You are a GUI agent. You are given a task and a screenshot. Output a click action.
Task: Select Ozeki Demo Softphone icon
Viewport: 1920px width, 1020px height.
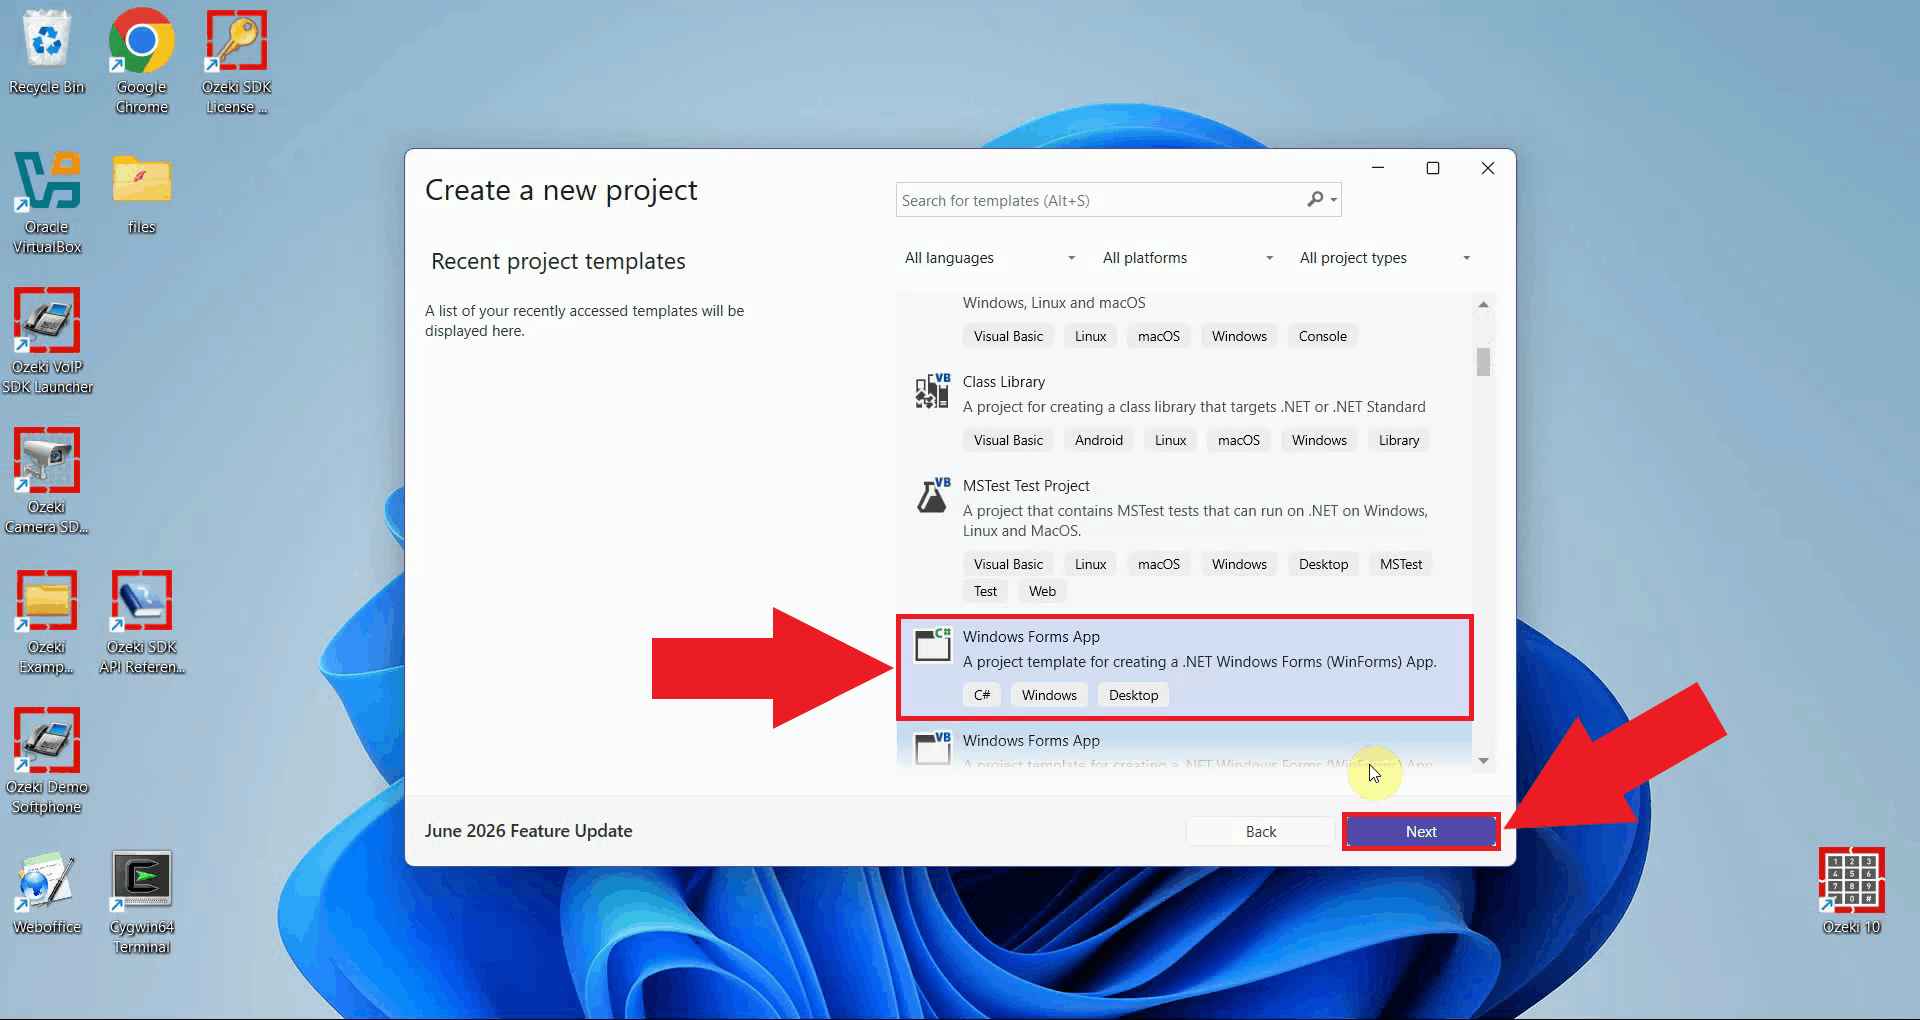pos(47,761)
